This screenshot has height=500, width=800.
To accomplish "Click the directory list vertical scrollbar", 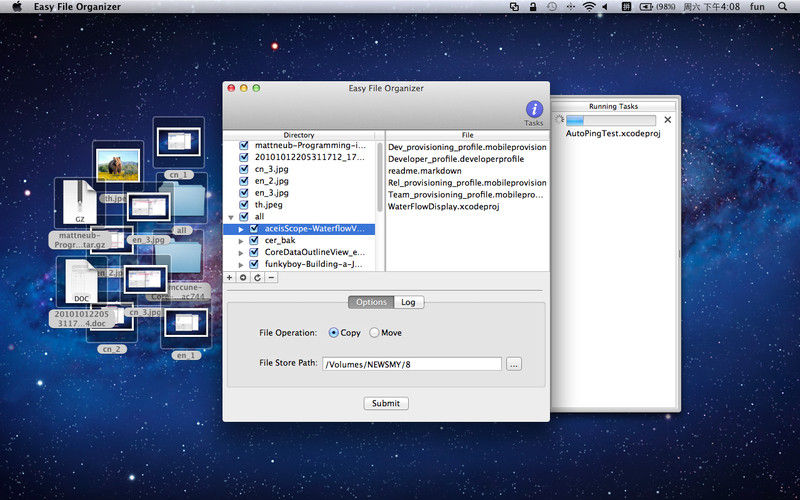I will (380, 177).
